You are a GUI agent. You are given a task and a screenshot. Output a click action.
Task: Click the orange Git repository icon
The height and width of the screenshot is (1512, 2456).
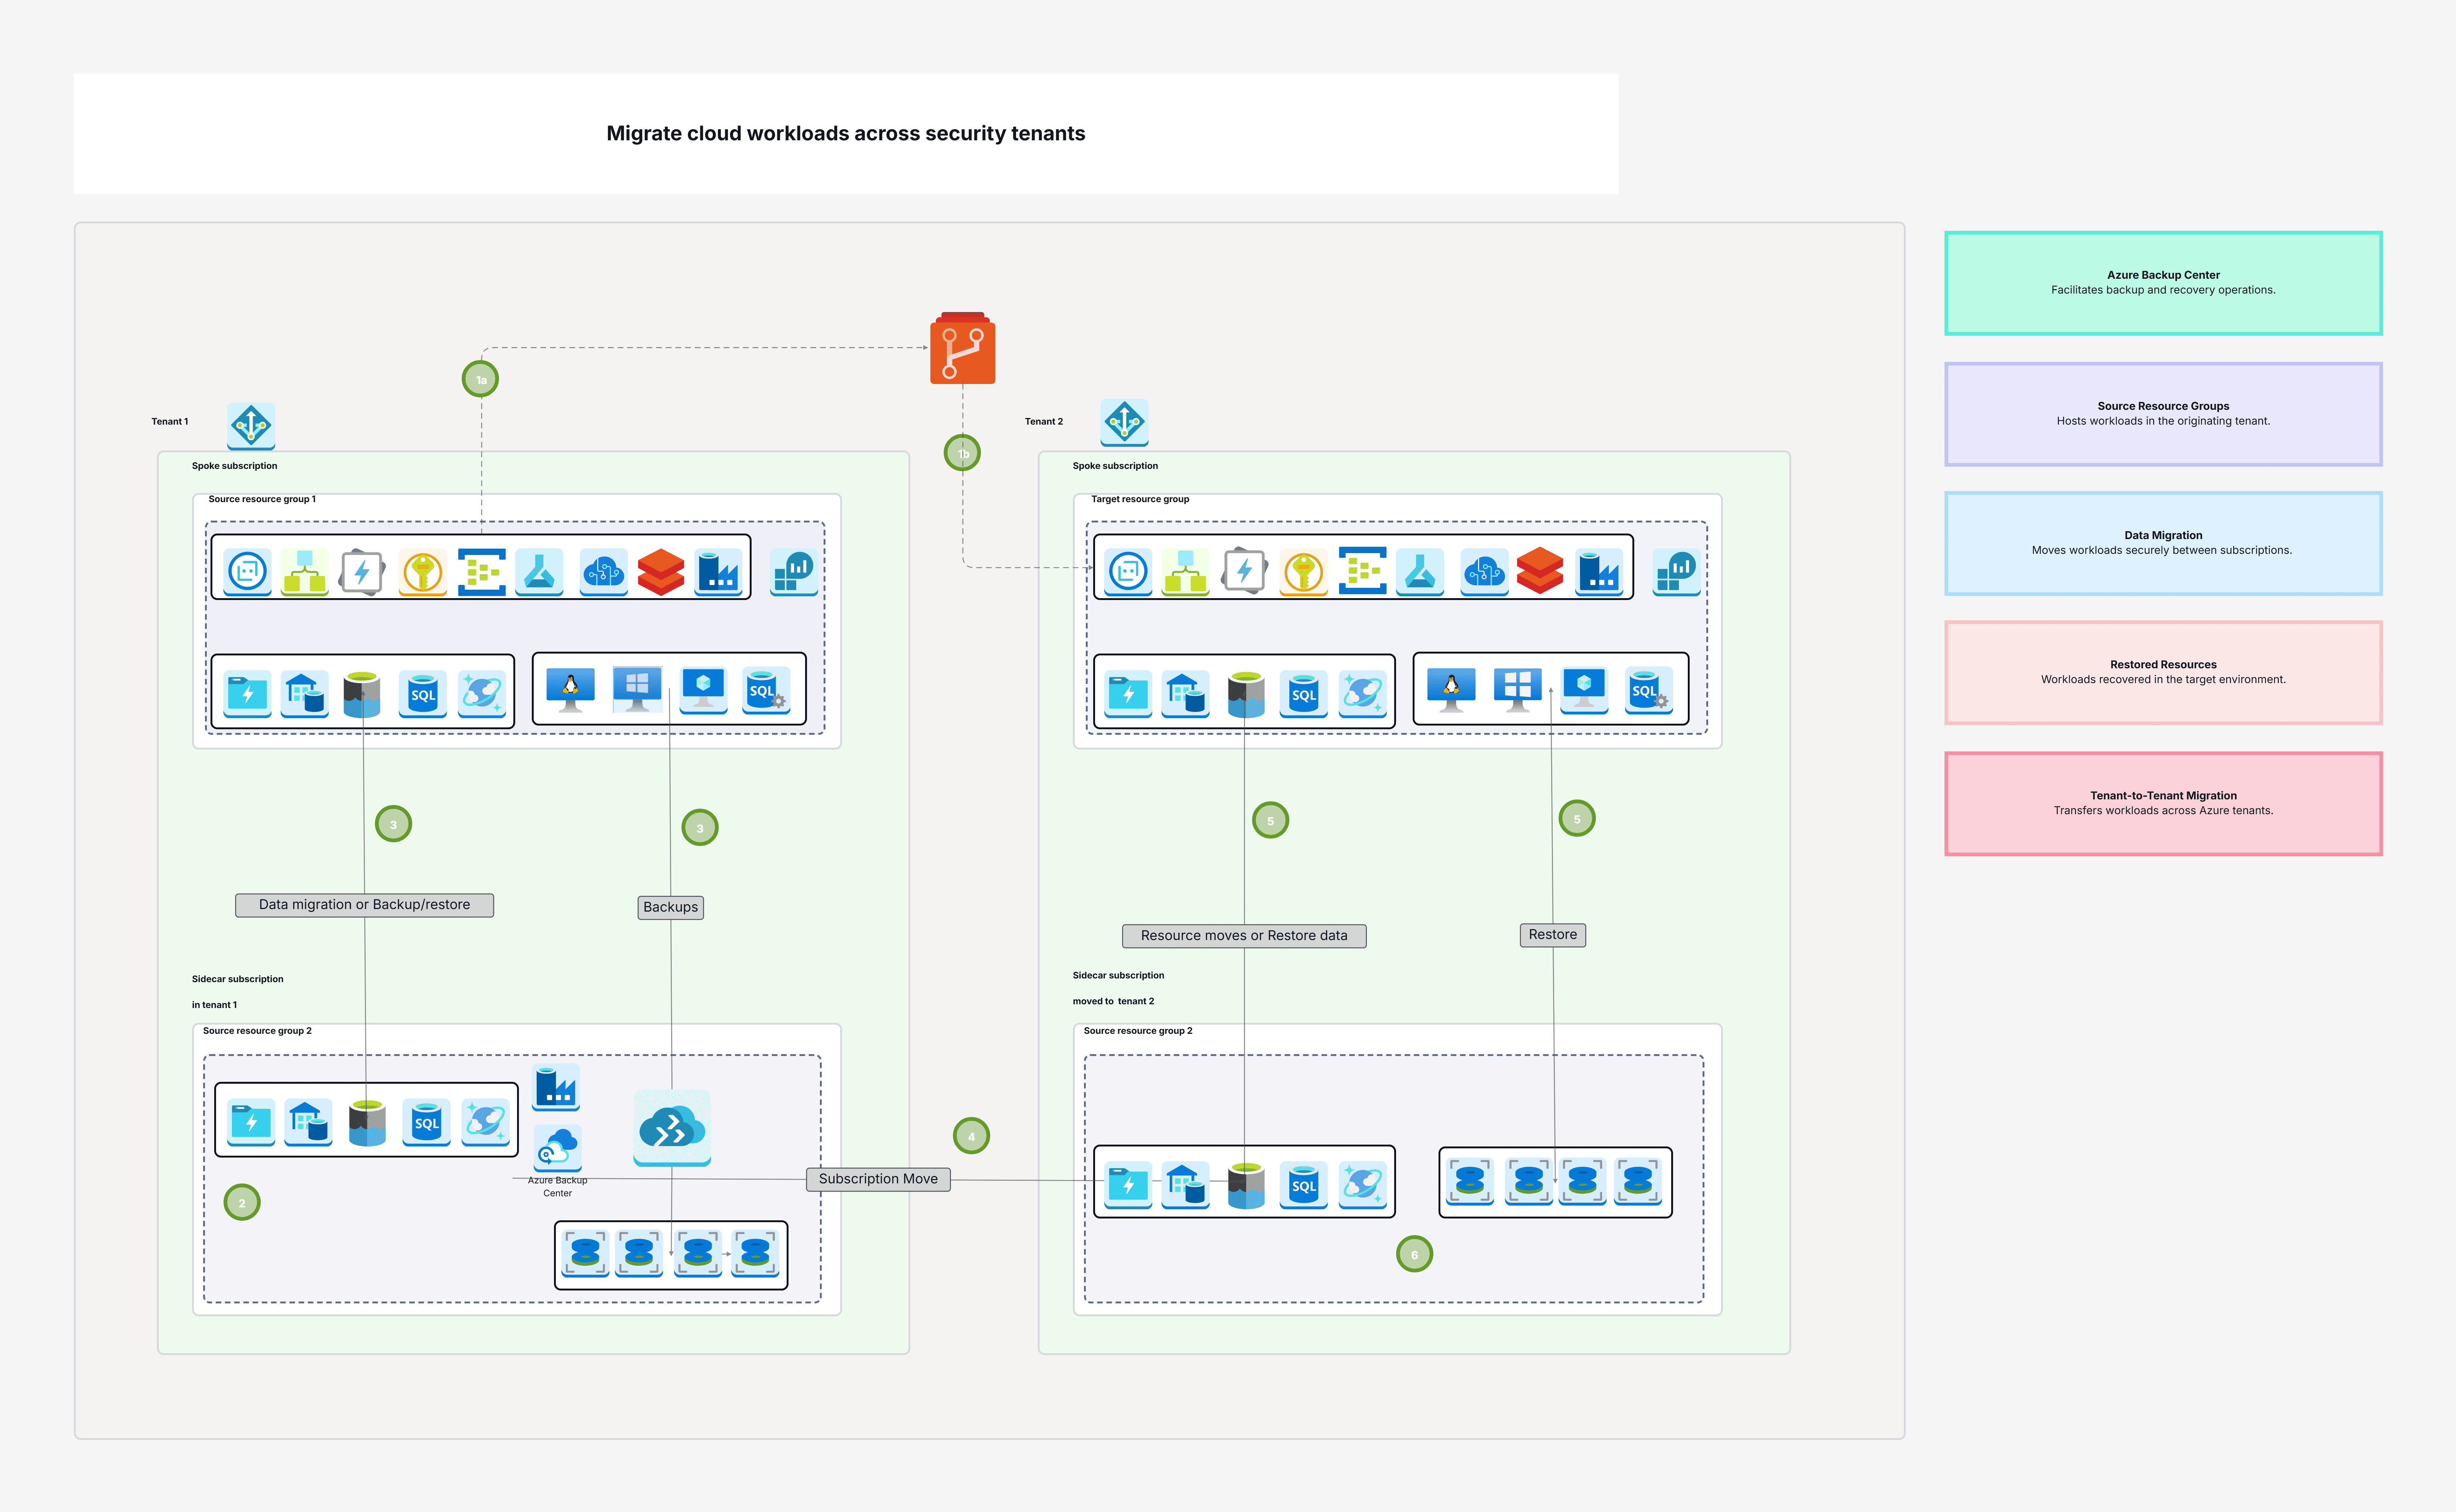tap(962, 348)
